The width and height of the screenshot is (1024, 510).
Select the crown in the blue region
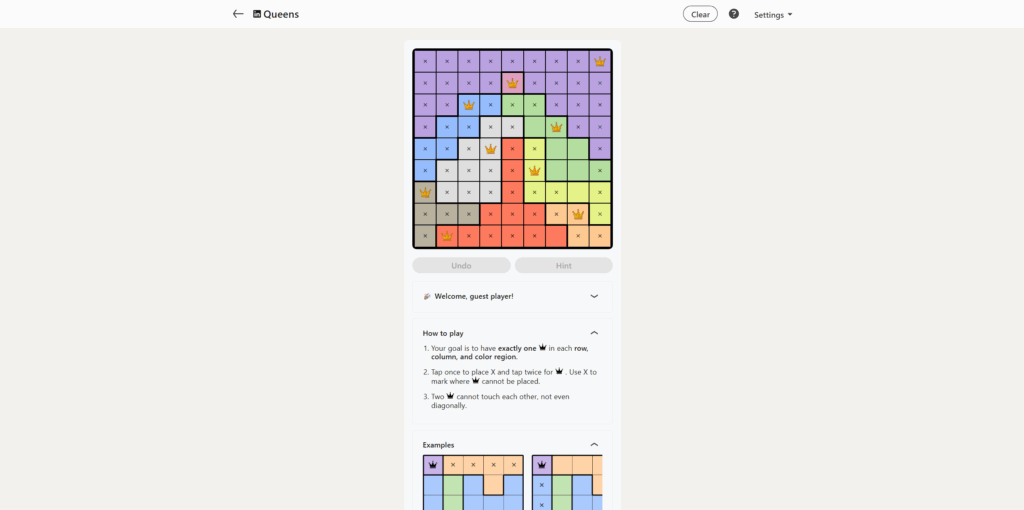(469, 105)
